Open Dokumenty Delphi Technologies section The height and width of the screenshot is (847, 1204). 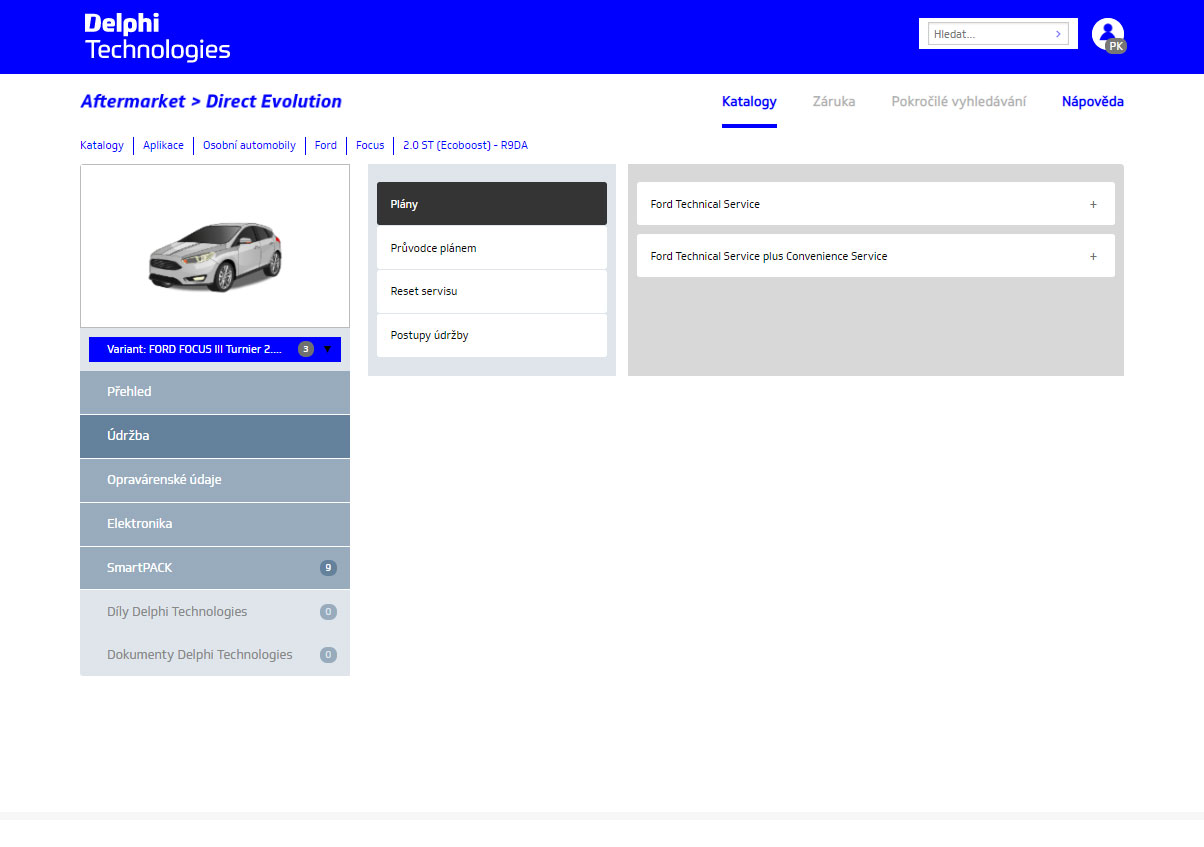(215, 655)
